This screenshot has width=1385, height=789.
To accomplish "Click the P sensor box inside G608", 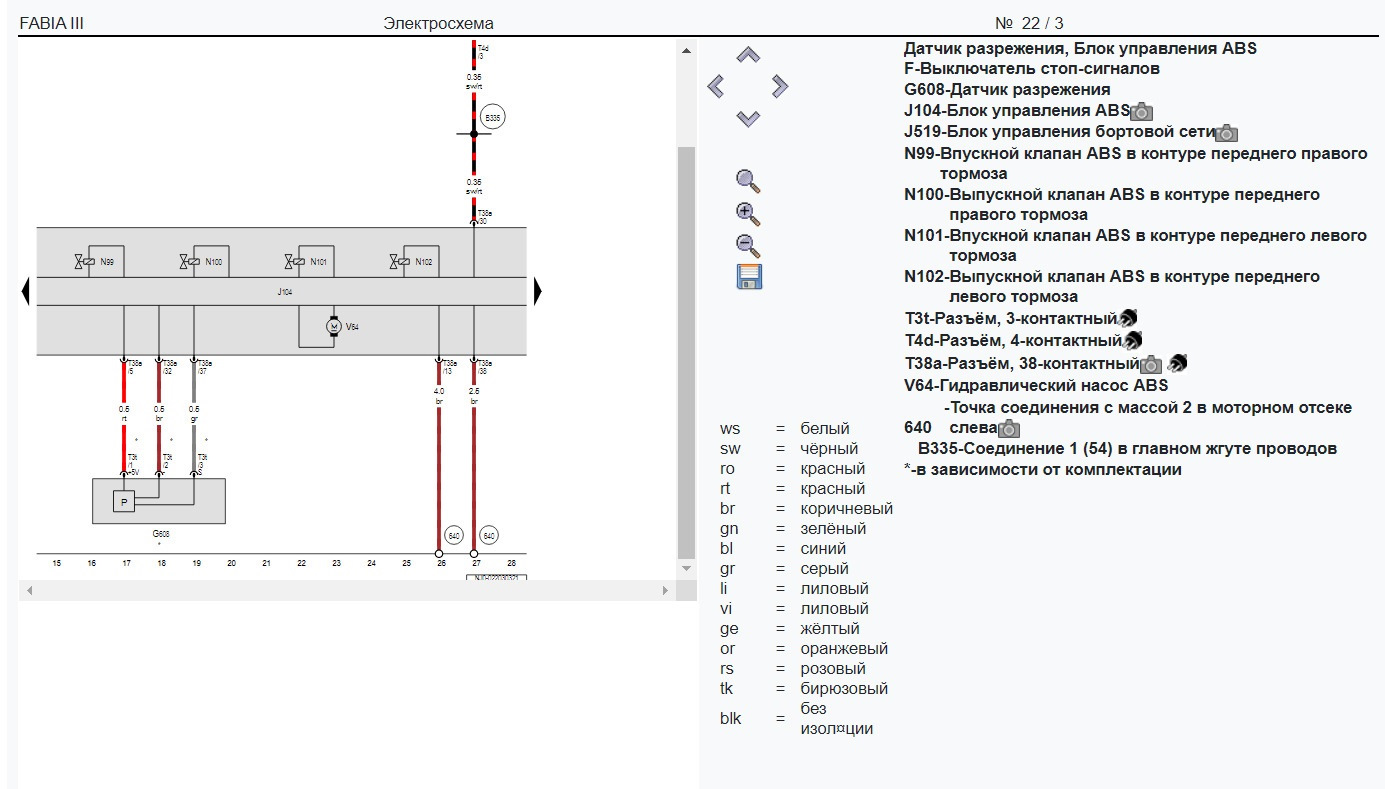I will coord(124,501).
